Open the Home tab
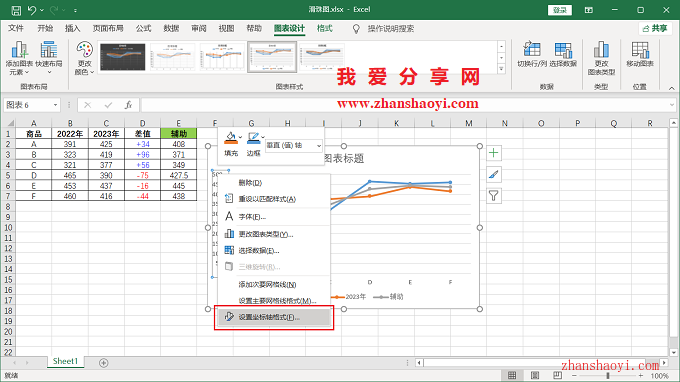 tap(45, 29)
